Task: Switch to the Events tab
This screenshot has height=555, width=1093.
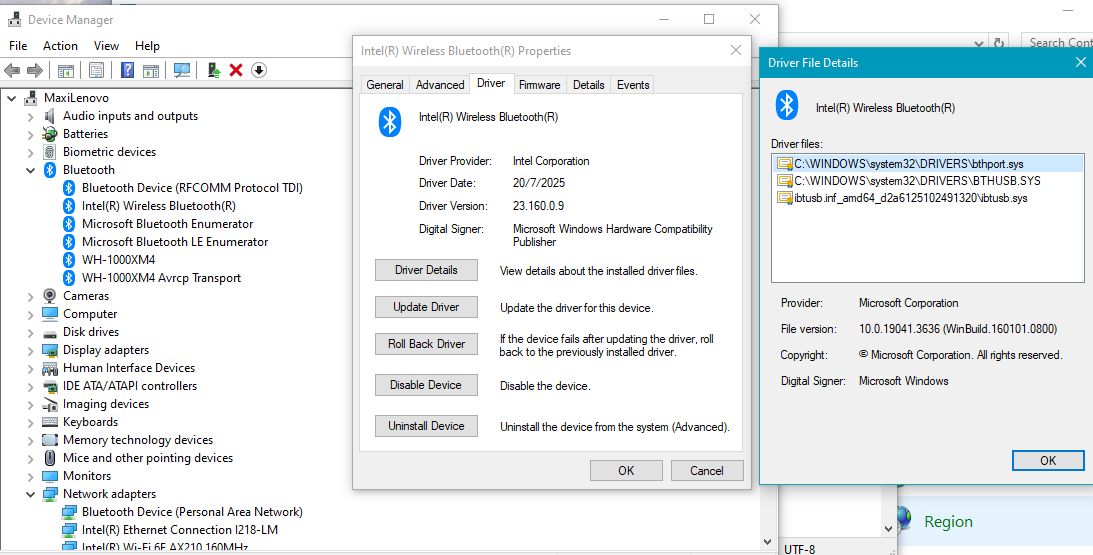Action: pyautogui.click(x=633, y=84)
